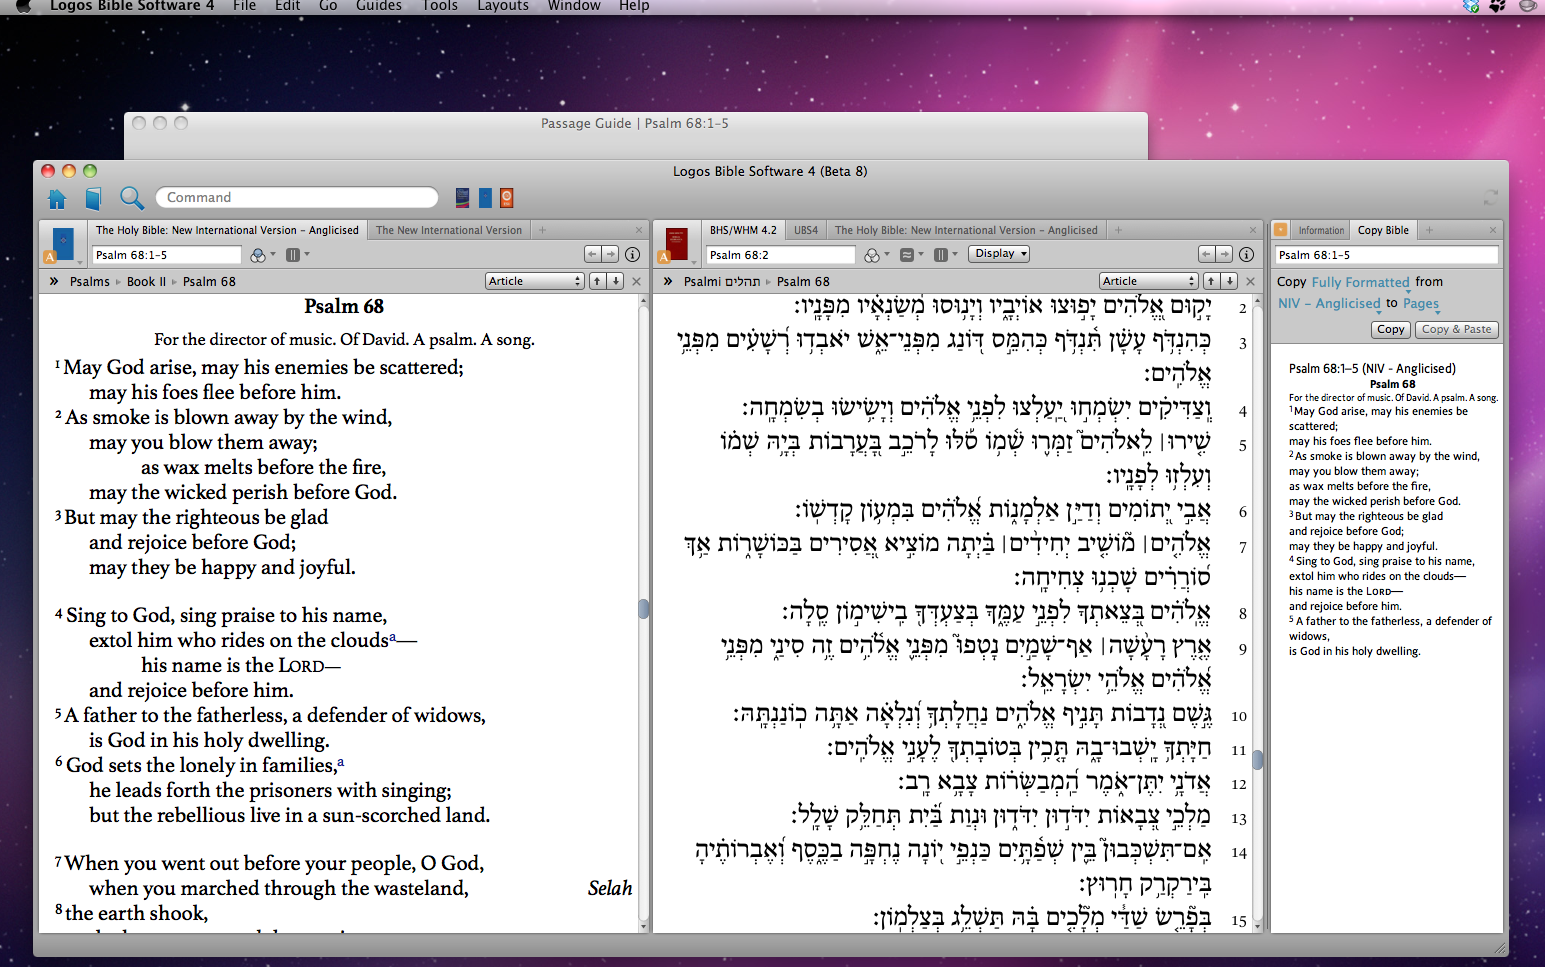Screen dimensions: 1545x967
Task: Click the Psalm 68:2 reference box
Action: pyautogui.click(x=780, y=255)
